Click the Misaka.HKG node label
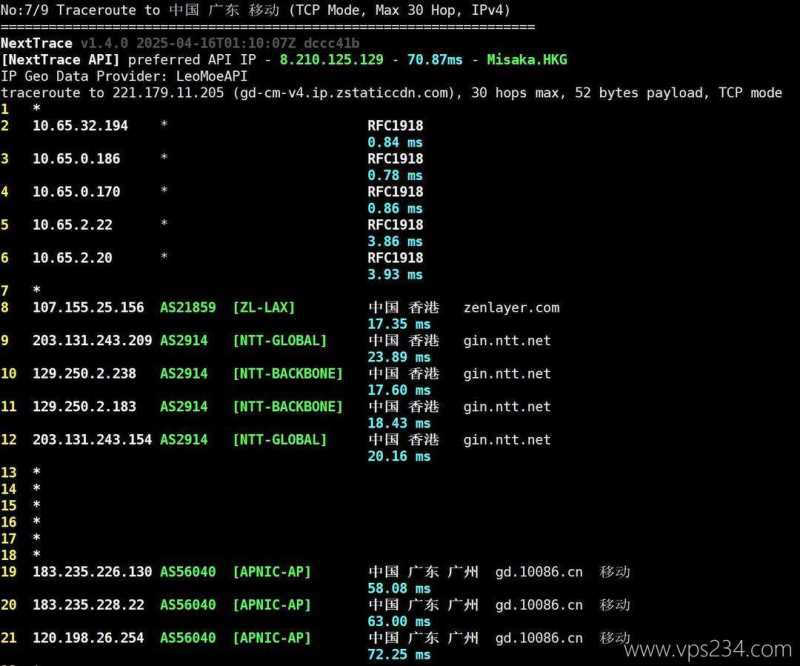Viewport: 800px width, 666px height. [x=526, y=60]
